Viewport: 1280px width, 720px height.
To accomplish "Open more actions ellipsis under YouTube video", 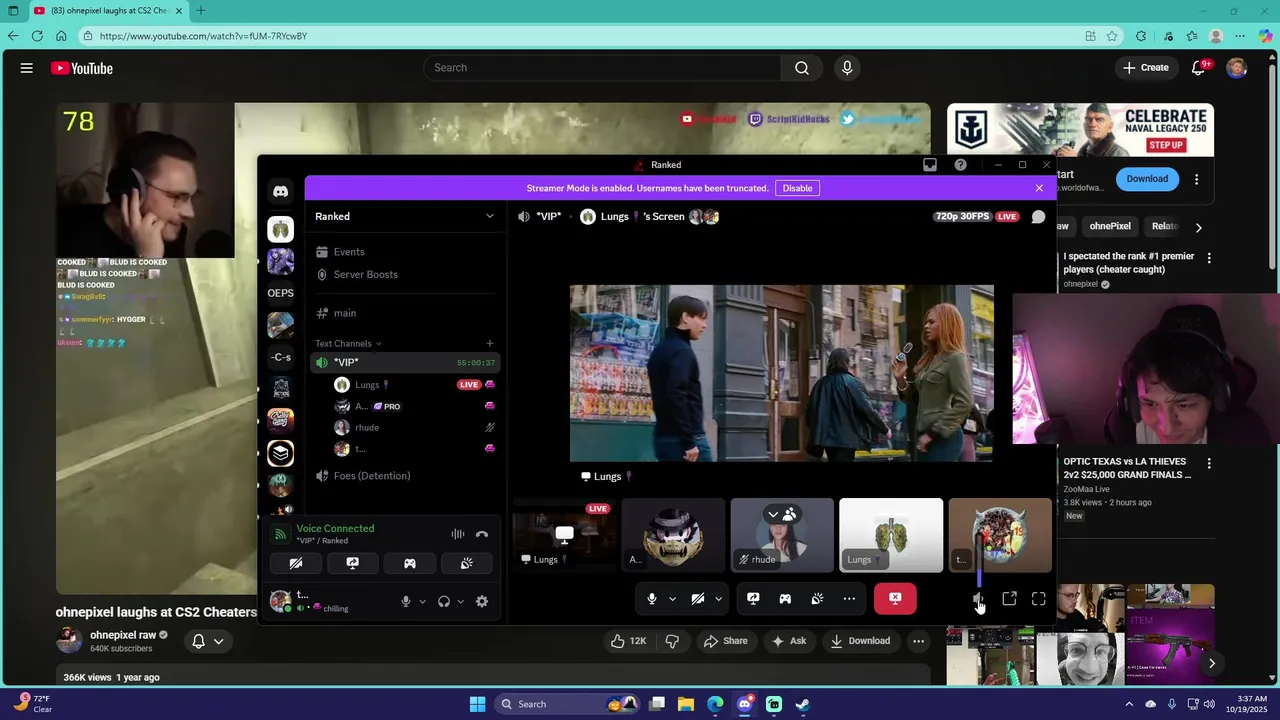I will point(918,641).
